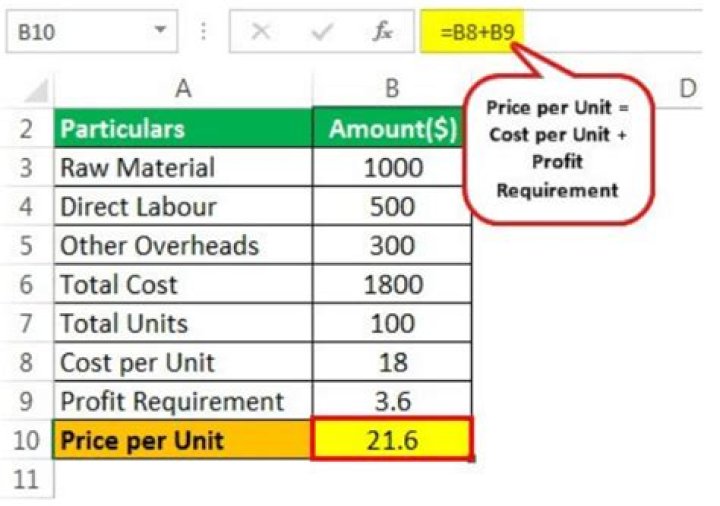Click the Price per Unit callout bubble

(558, 148)
